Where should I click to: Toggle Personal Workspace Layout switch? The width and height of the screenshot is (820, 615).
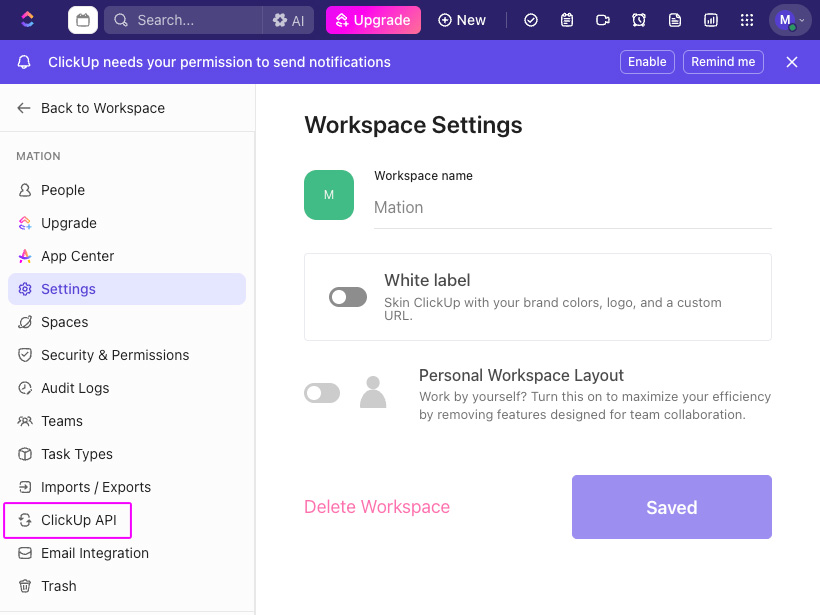322,393
